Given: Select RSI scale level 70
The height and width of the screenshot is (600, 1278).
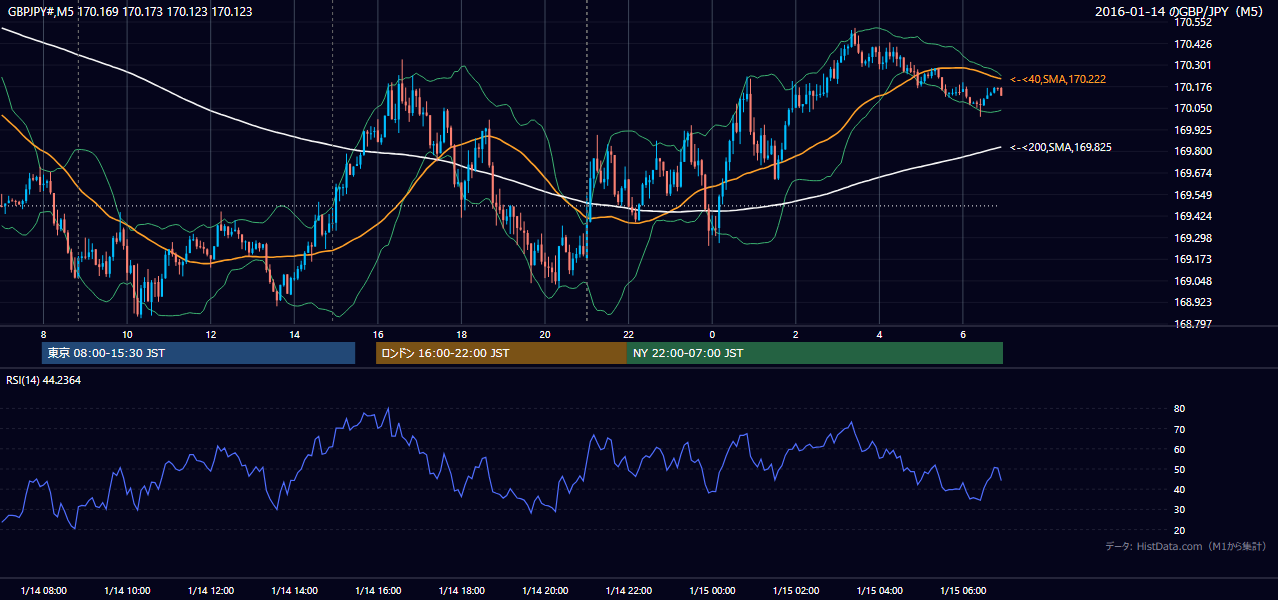Looking at the screenshot, I should pyautogui.click(x=1180, y=429).
